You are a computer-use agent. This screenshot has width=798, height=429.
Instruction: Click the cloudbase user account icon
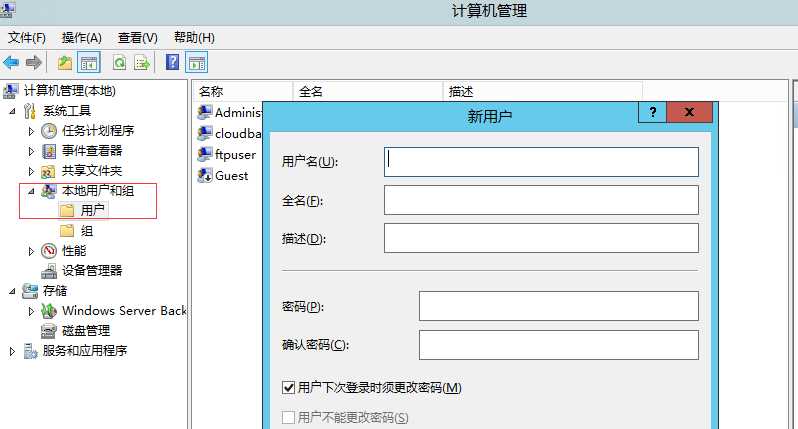[x=205, y=133]
